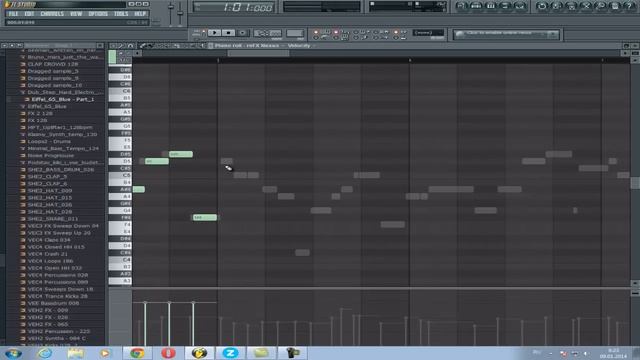Viewport: 640px width, 360px height.
Task: Open the HELP menu
Action: tap(140, 14)
